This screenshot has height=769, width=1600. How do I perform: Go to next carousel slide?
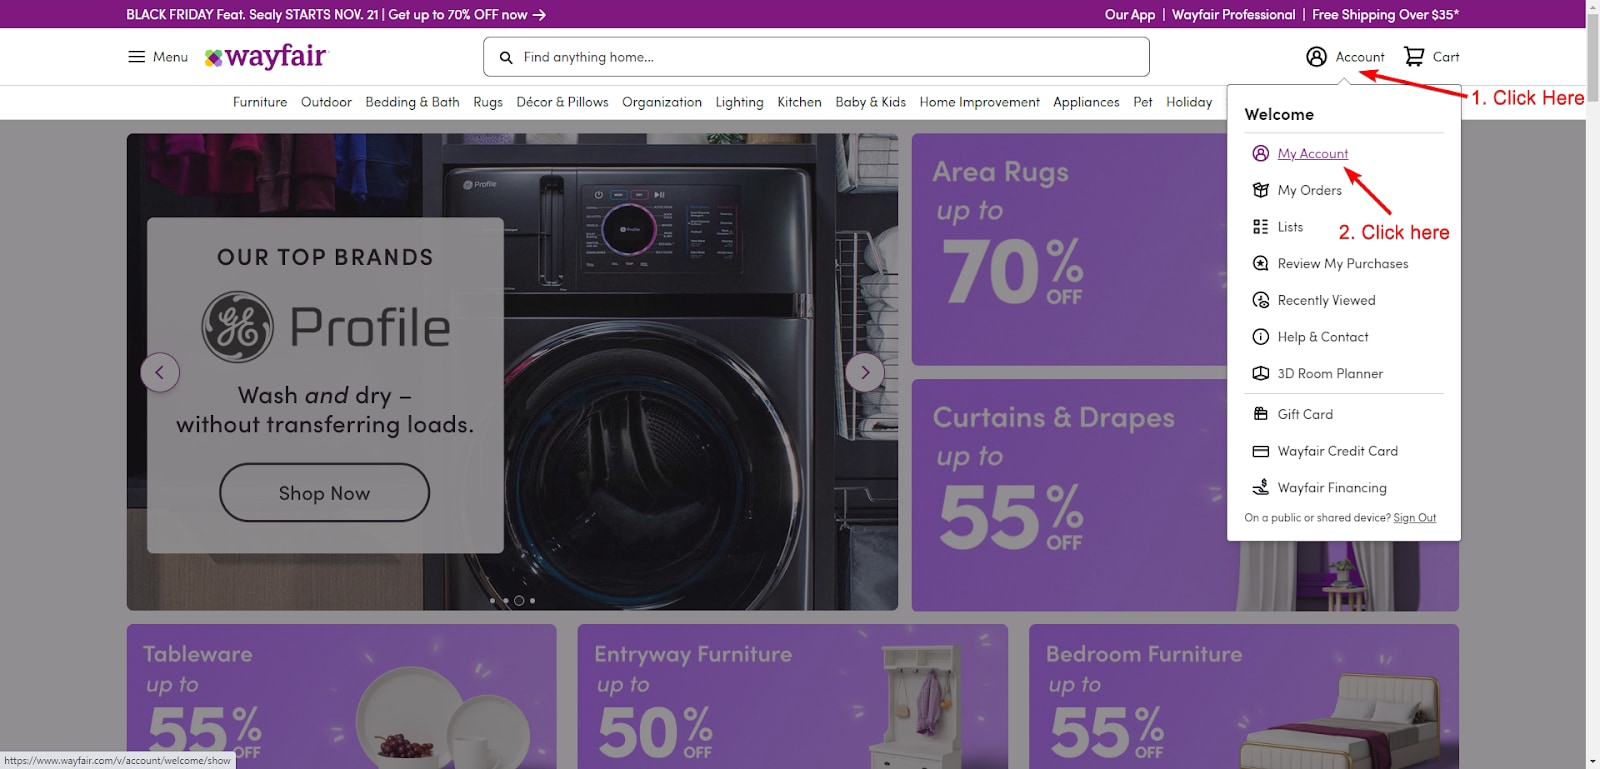pos(865,372)
